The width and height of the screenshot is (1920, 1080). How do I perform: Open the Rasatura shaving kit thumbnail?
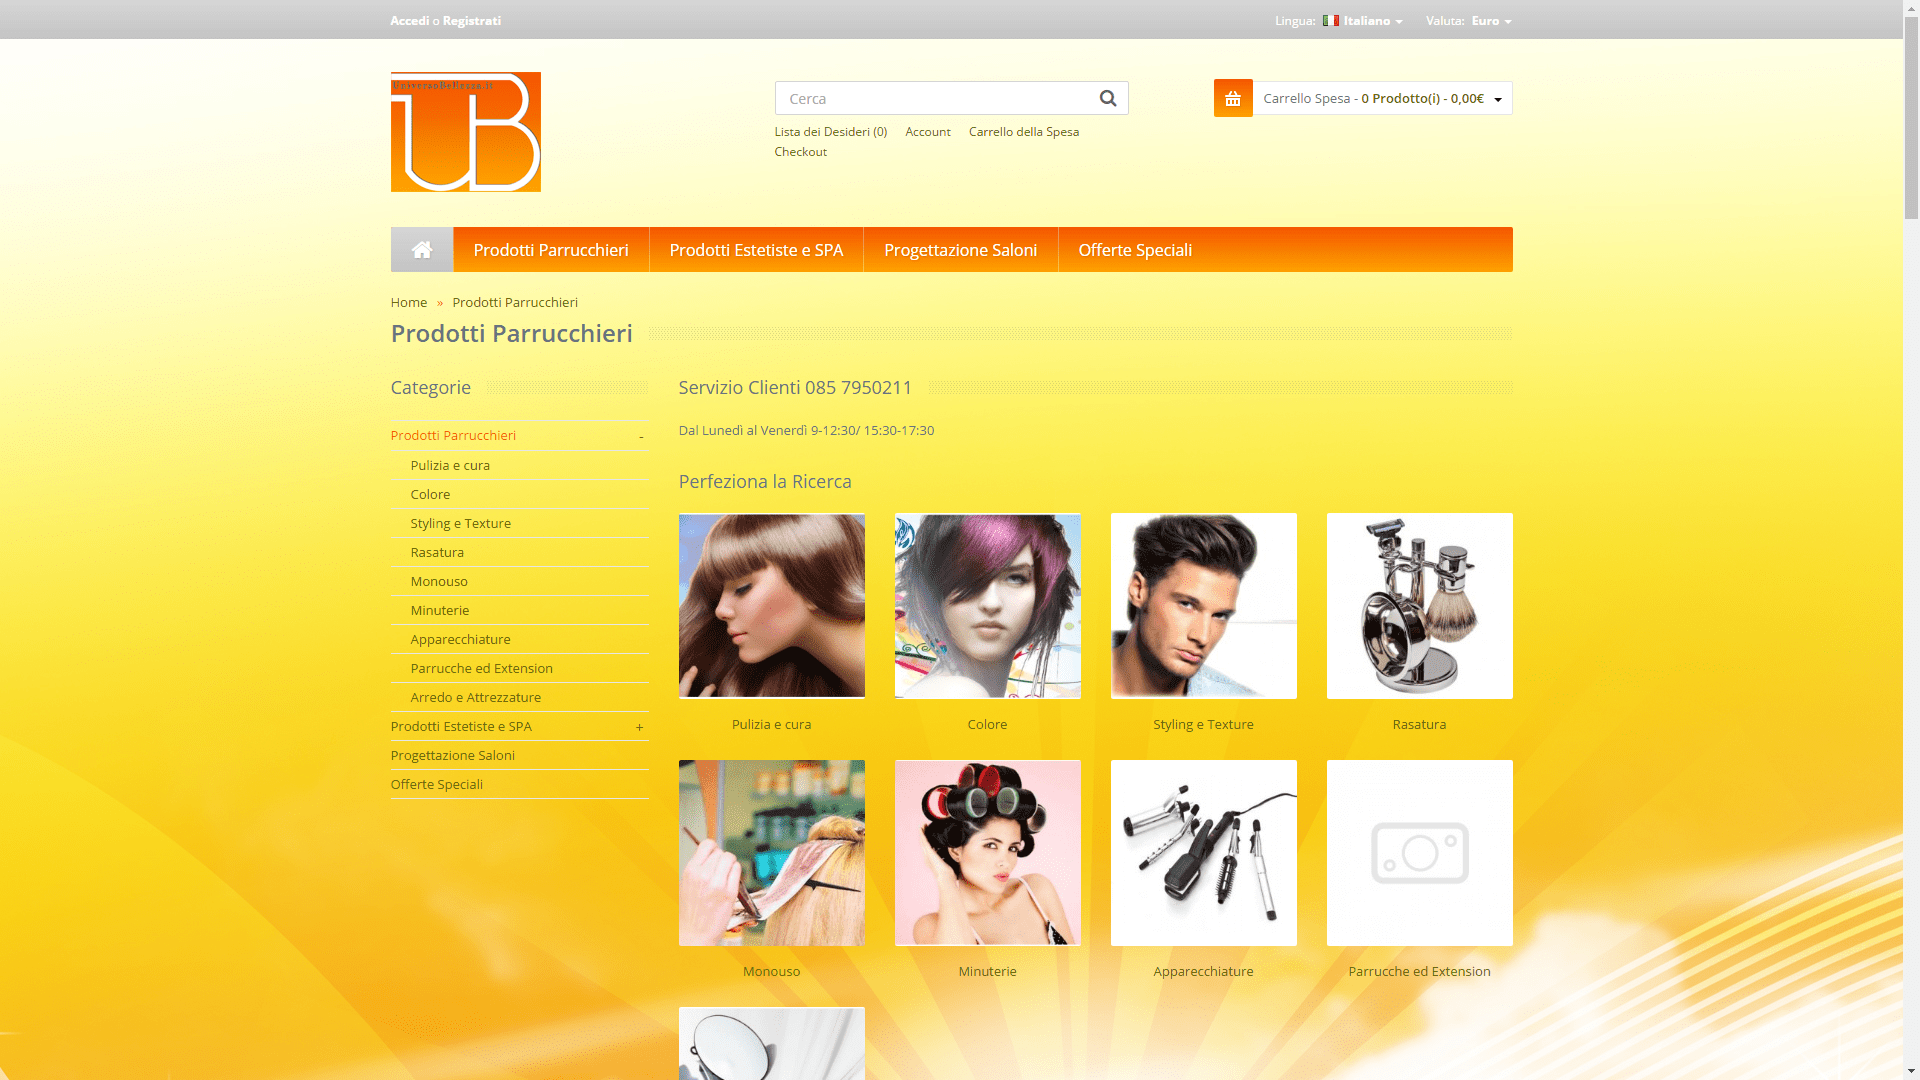coord(1418,606)
